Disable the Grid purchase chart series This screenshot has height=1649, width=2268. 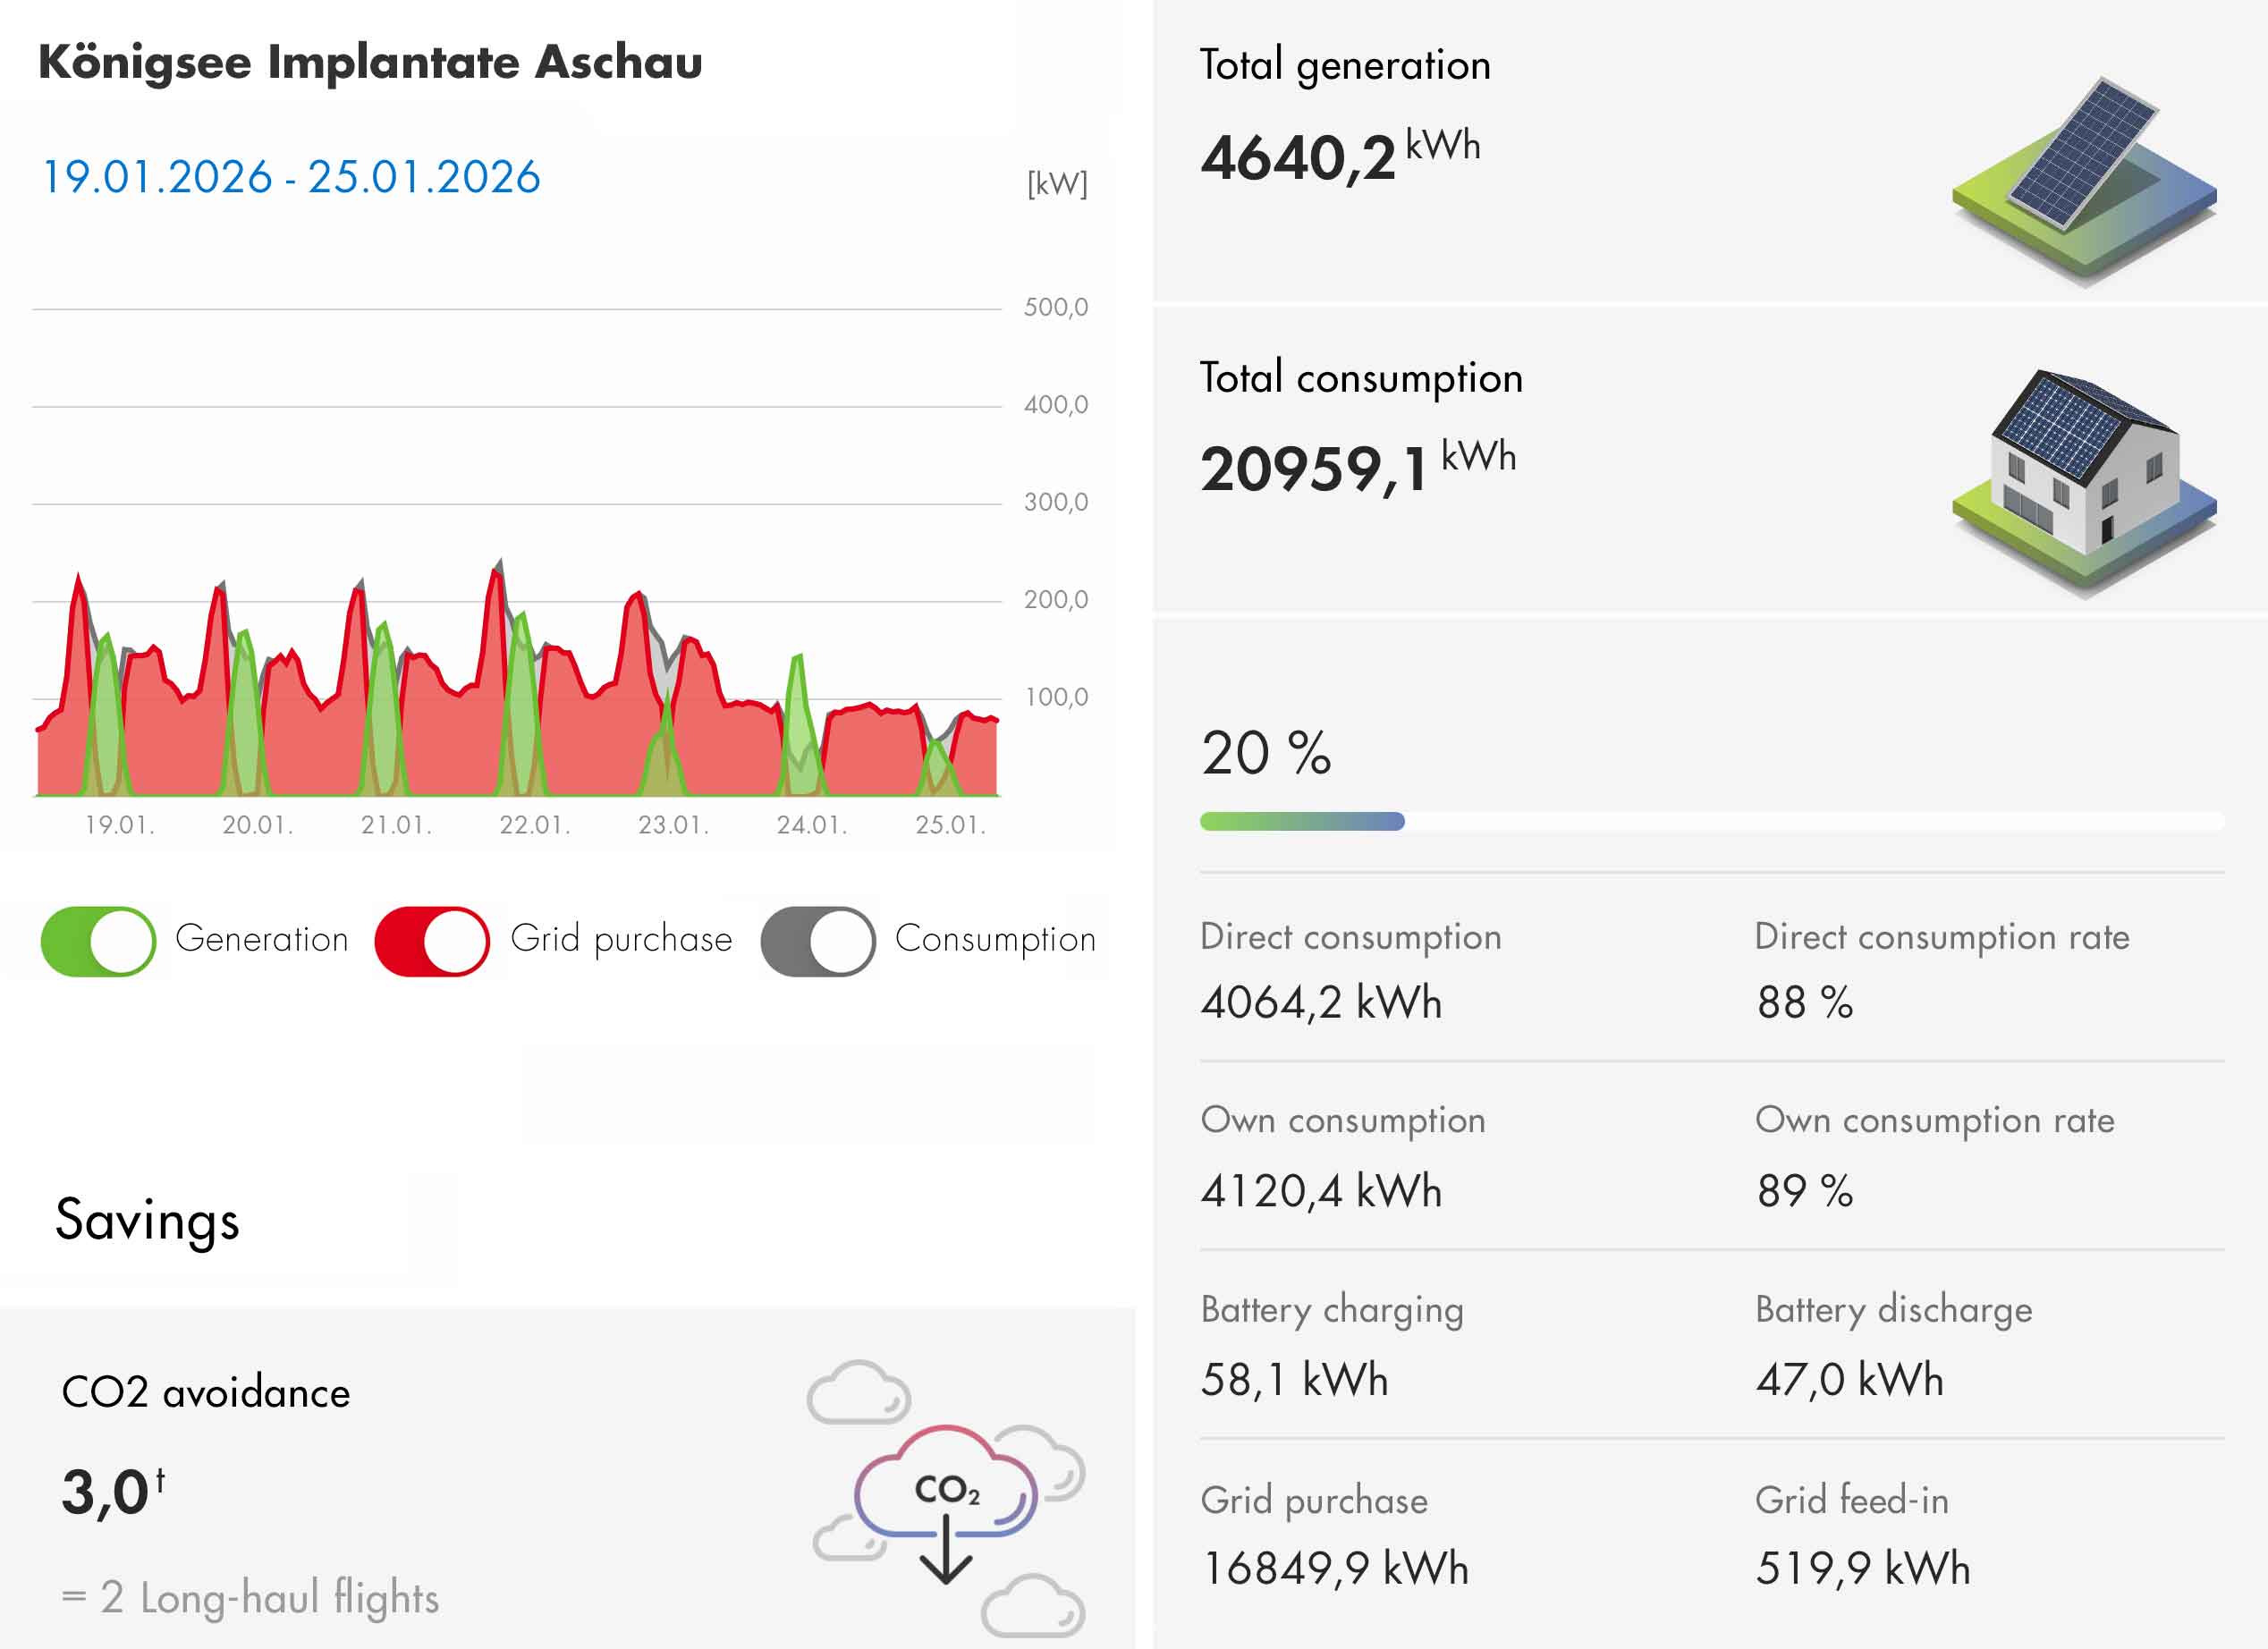point(432,941)
